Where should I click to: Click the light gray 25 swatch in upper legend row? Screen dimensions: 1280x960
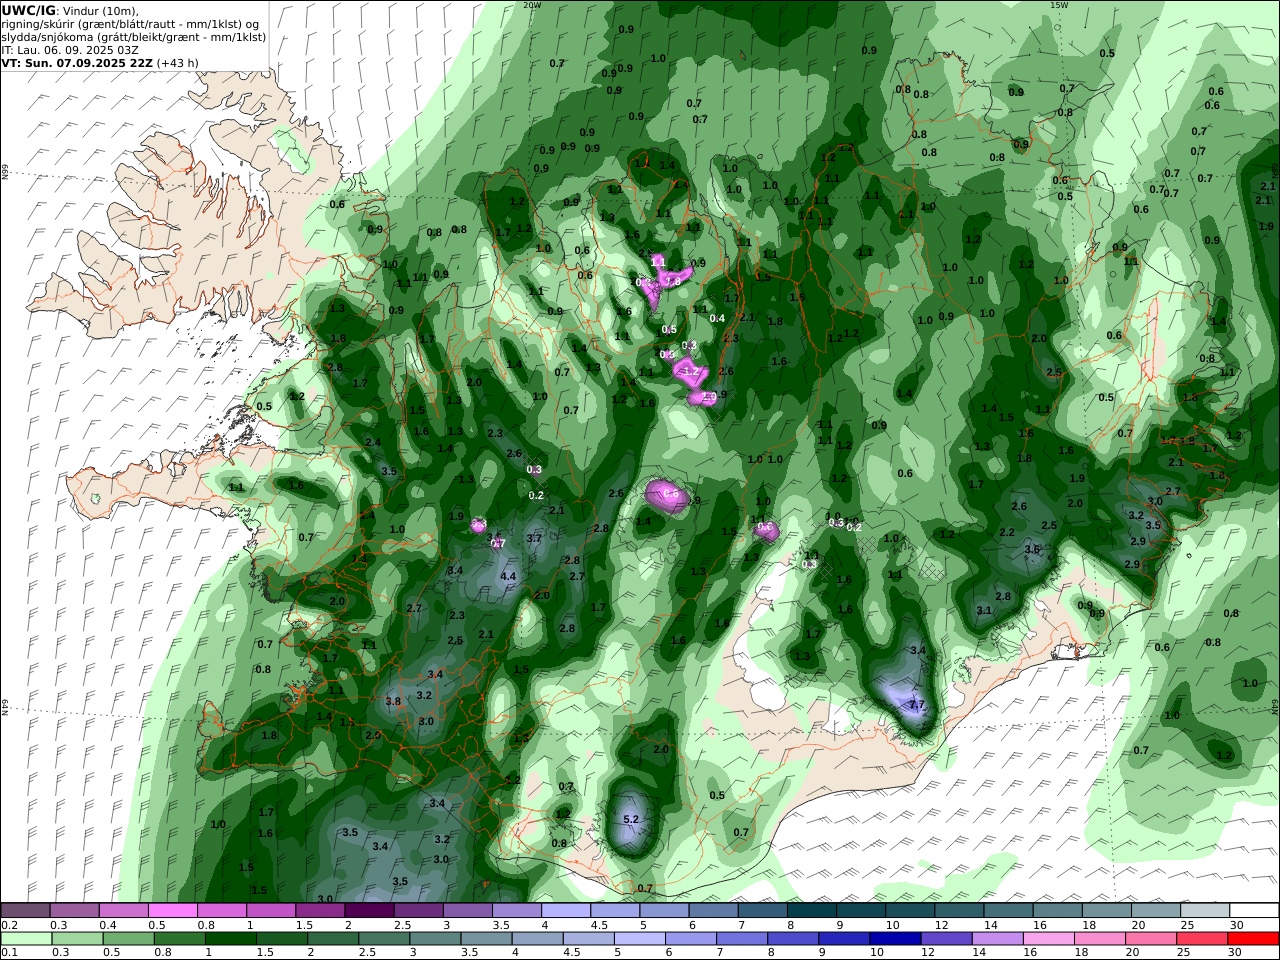pyautogui.click(x=1204, y=911)
